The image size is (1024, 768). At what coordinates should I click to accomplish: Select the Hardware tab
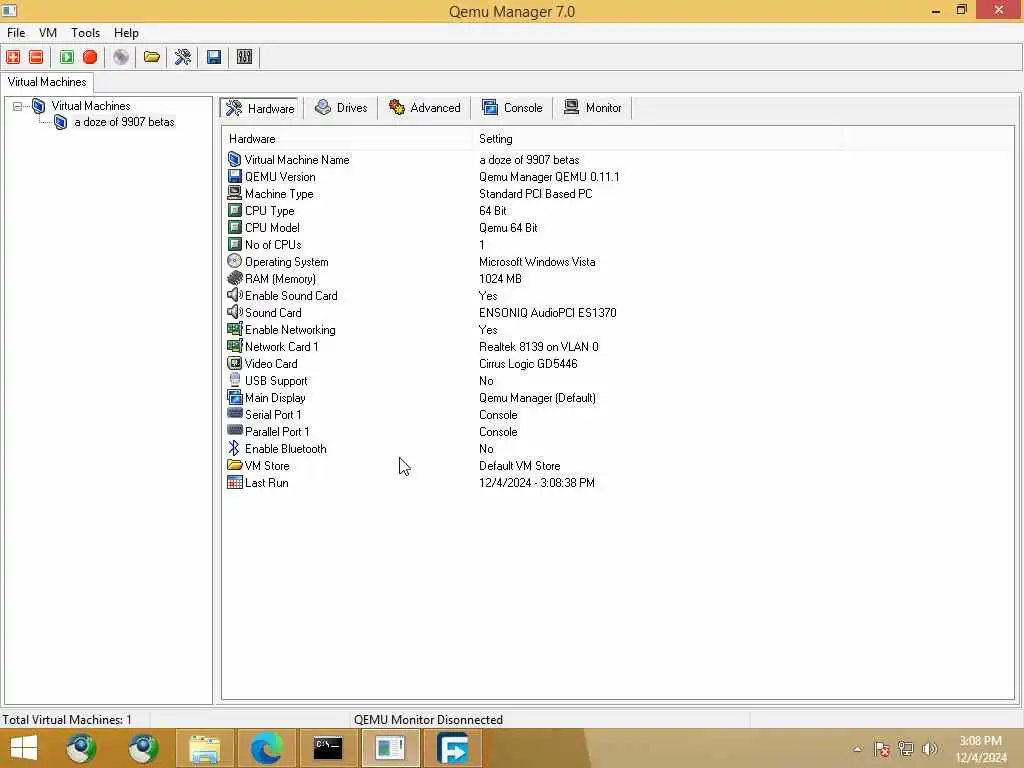tap(261, 108)
